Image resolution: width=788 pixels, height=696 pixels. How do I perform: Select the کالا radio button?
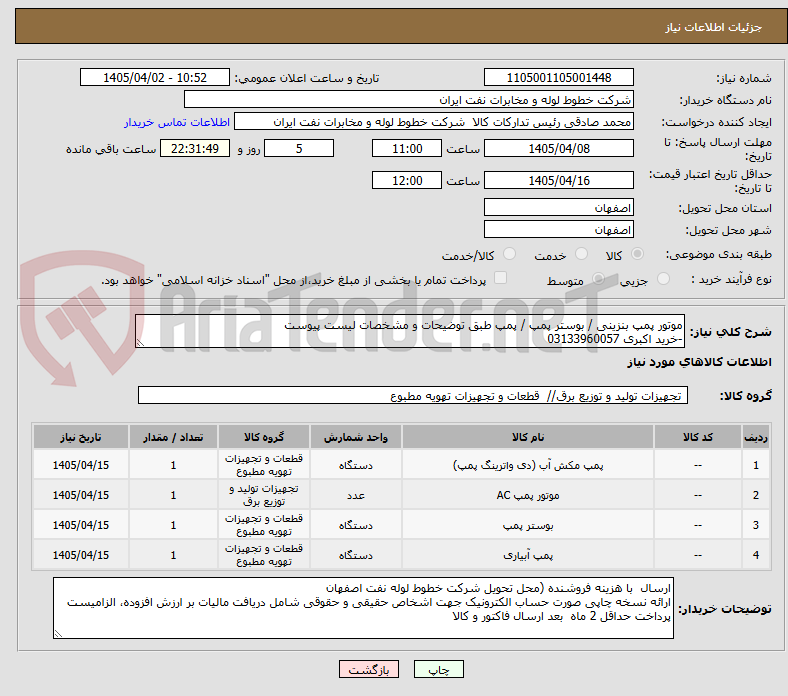point(637,254)
